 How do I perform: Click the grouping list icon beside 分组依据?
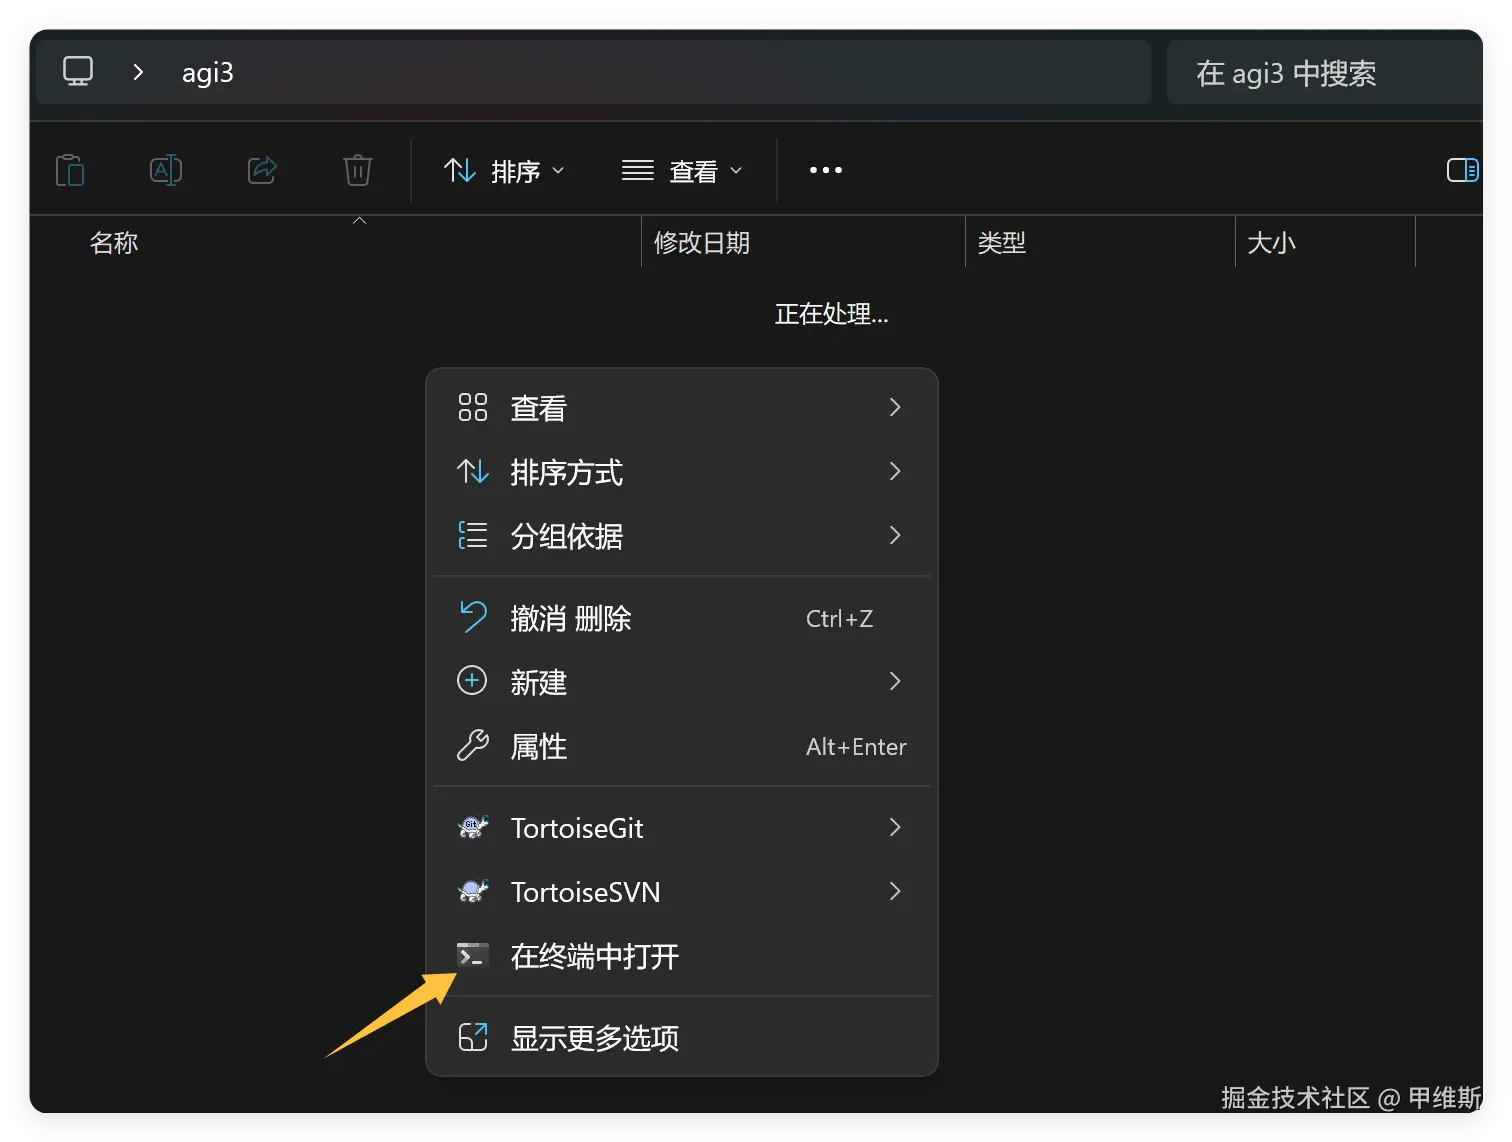473,535
